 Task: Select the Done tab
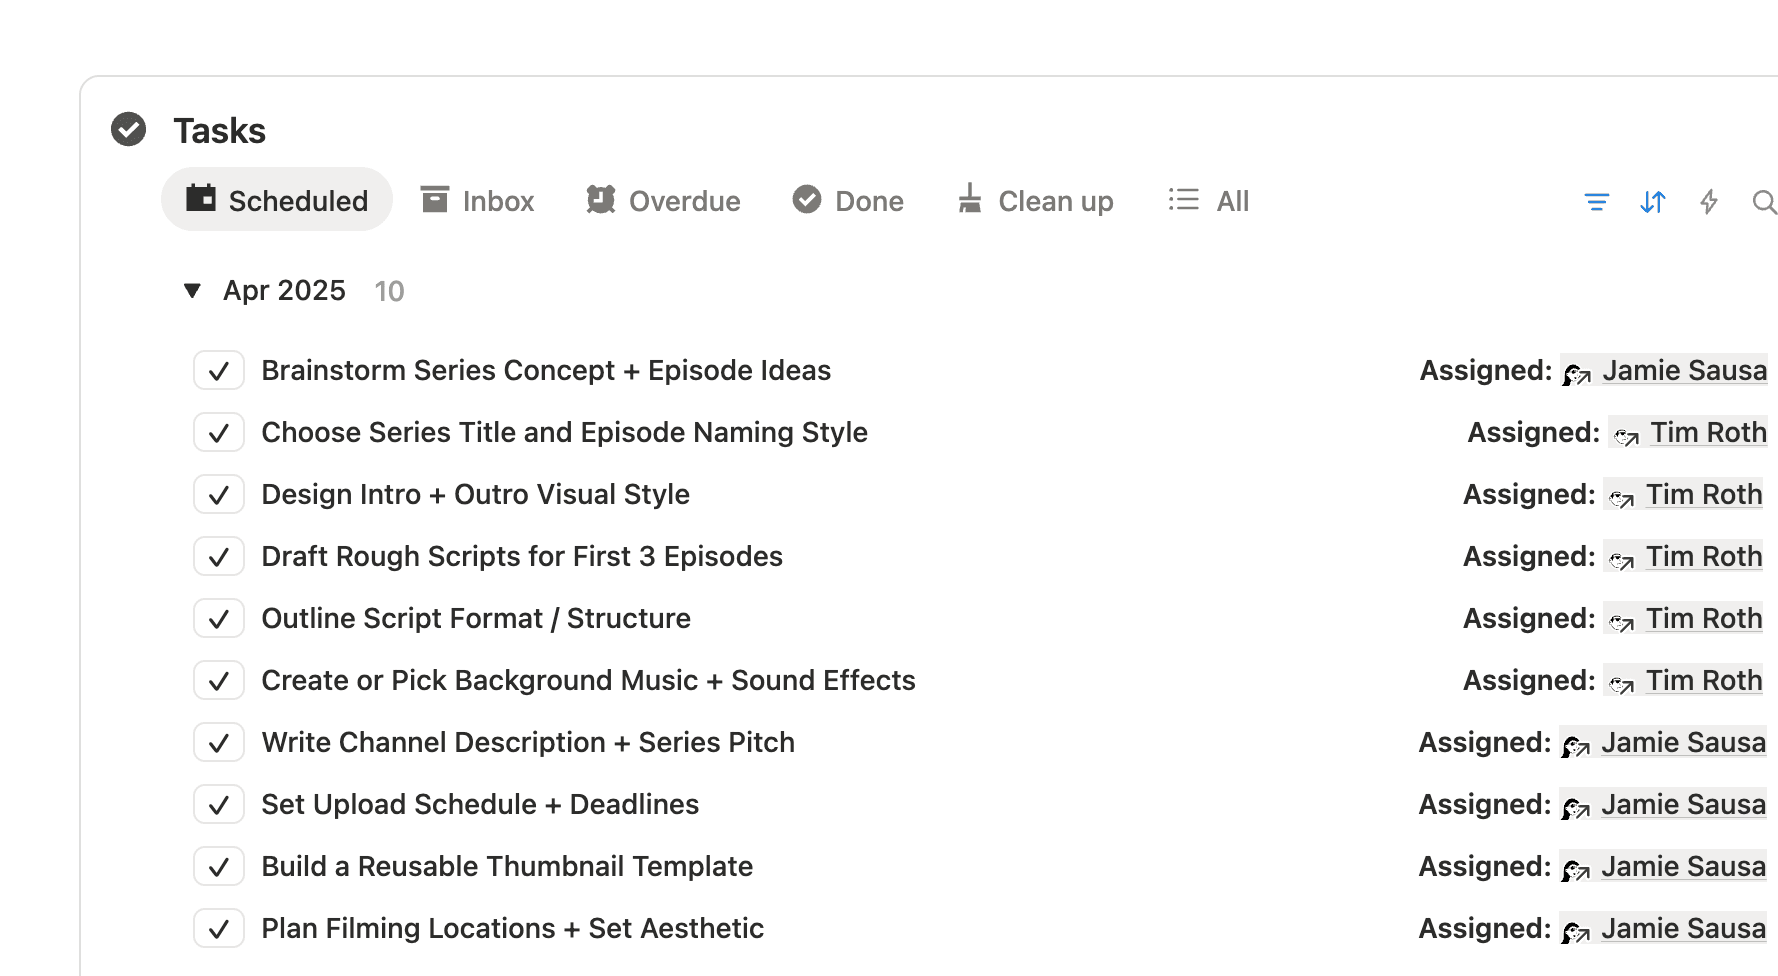[848, 200]
